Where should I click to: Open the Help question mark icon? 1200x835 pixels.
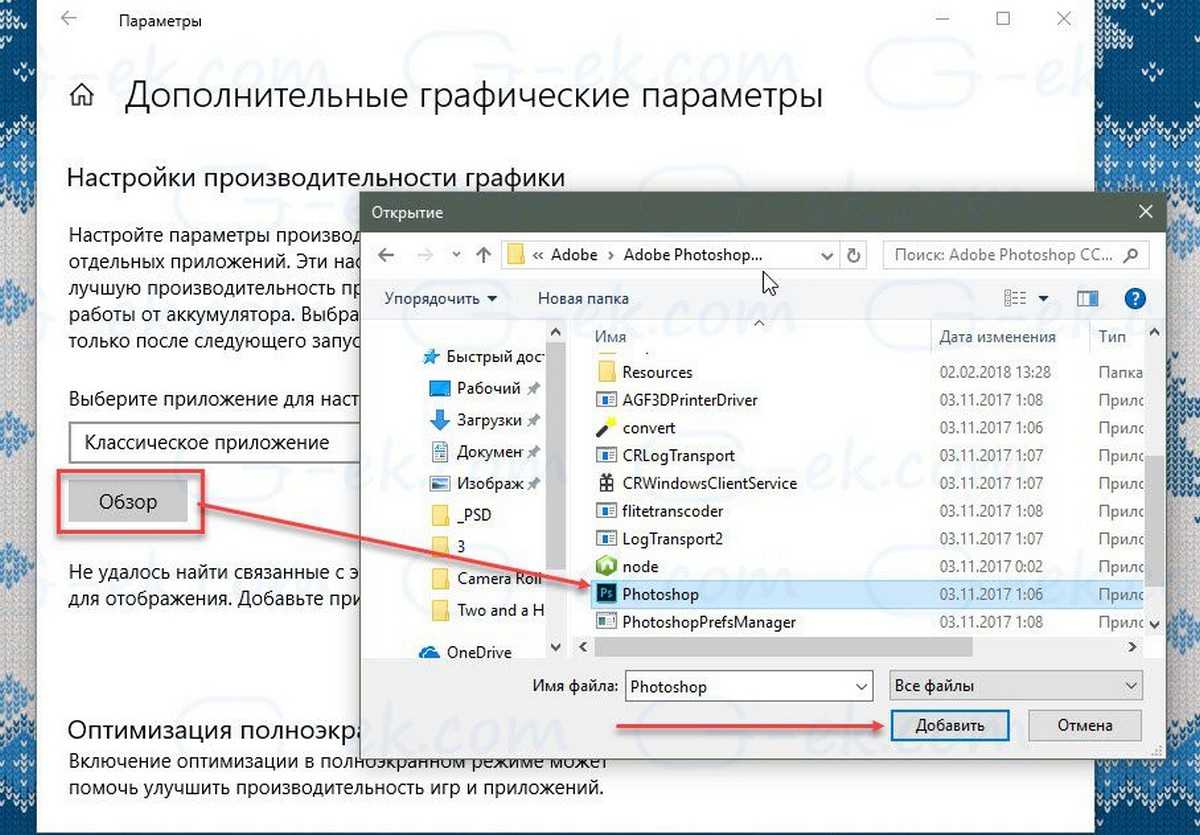coord(1135,298)
